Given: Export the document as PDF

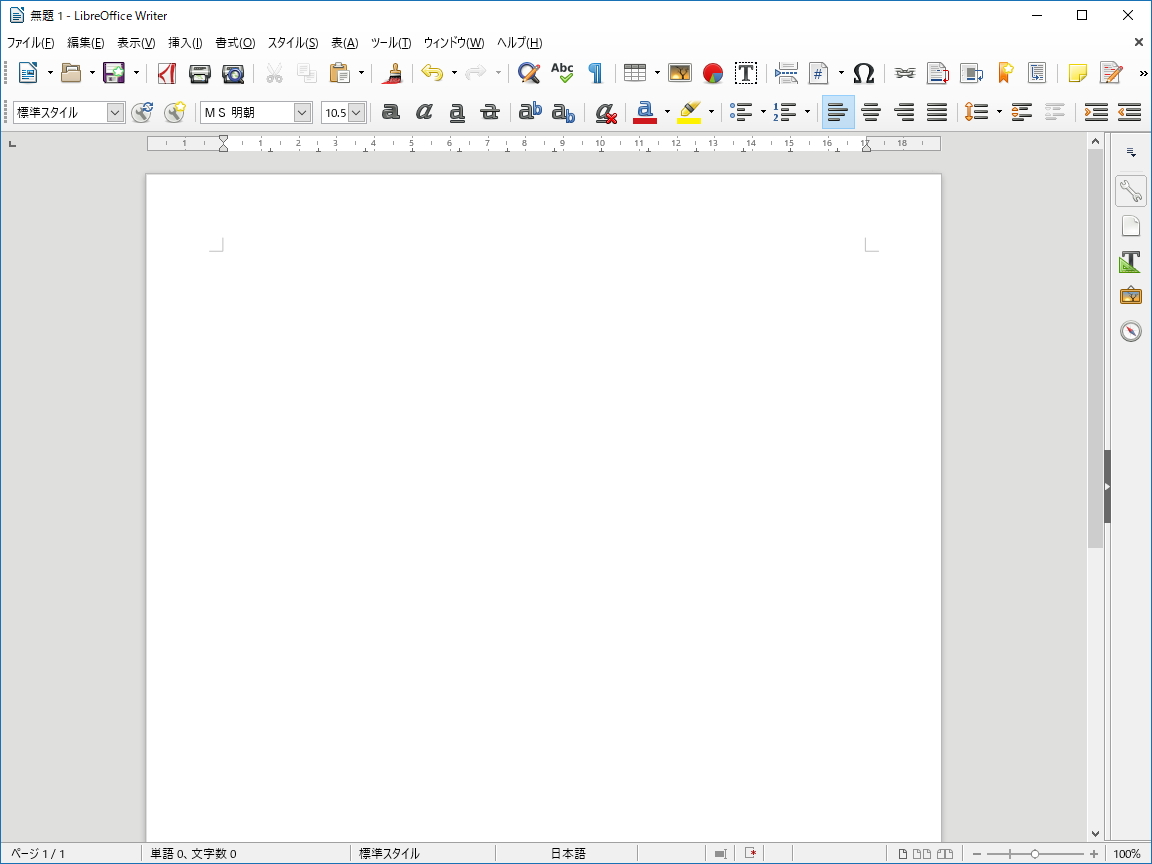Looking at the screenshot, I should [x=166, y=72].
